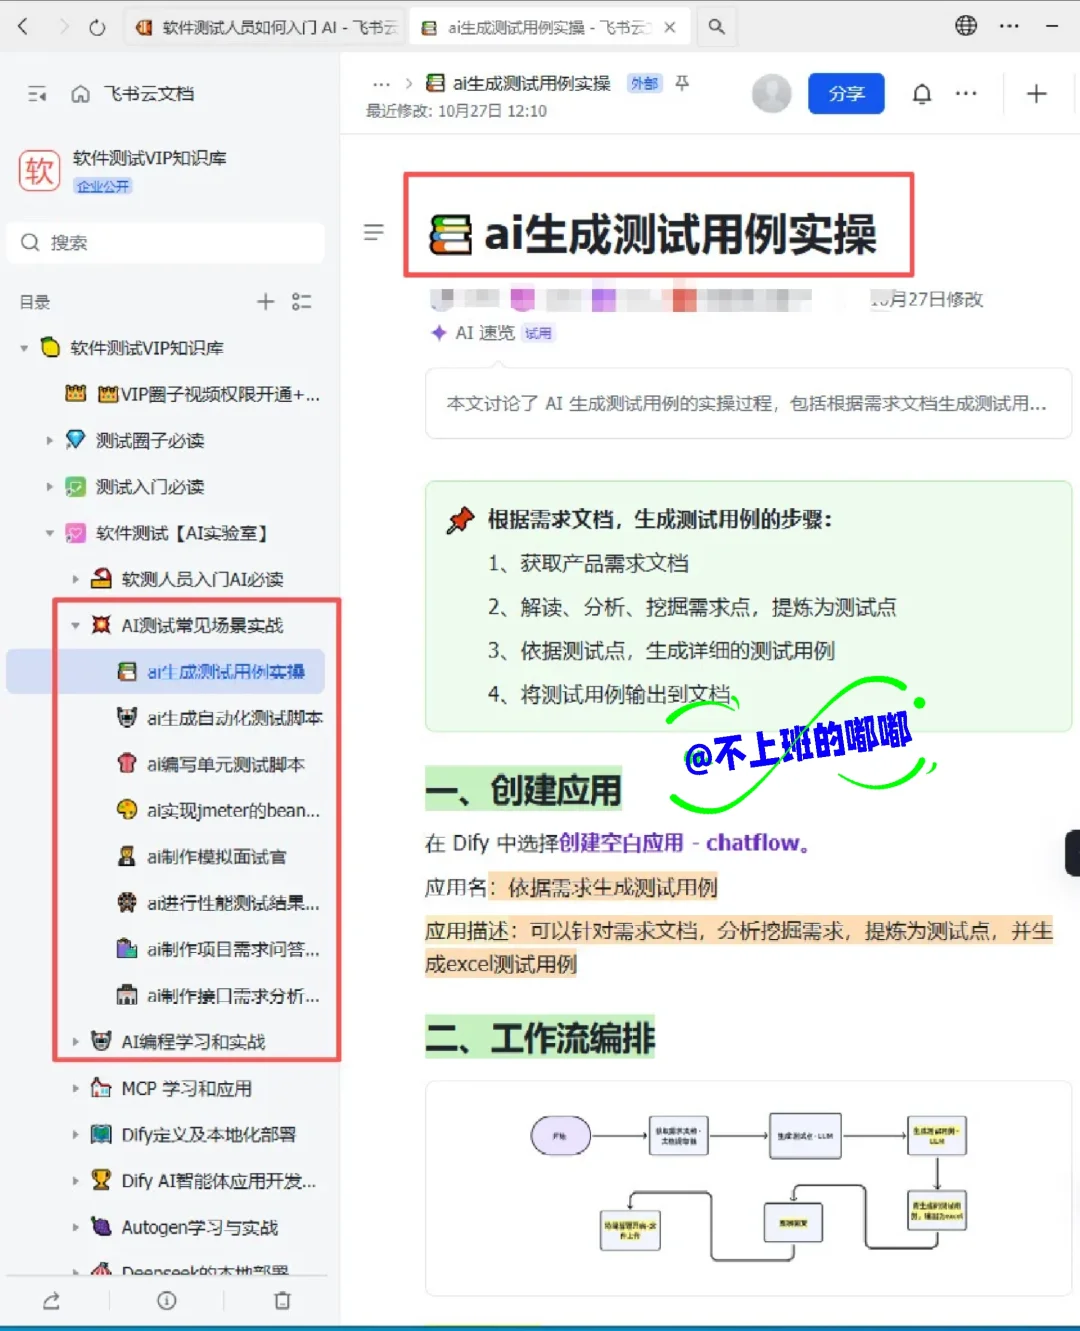
Task: Click the share arrow icon in the bottom bar
Action: (x=52, y=1300)
